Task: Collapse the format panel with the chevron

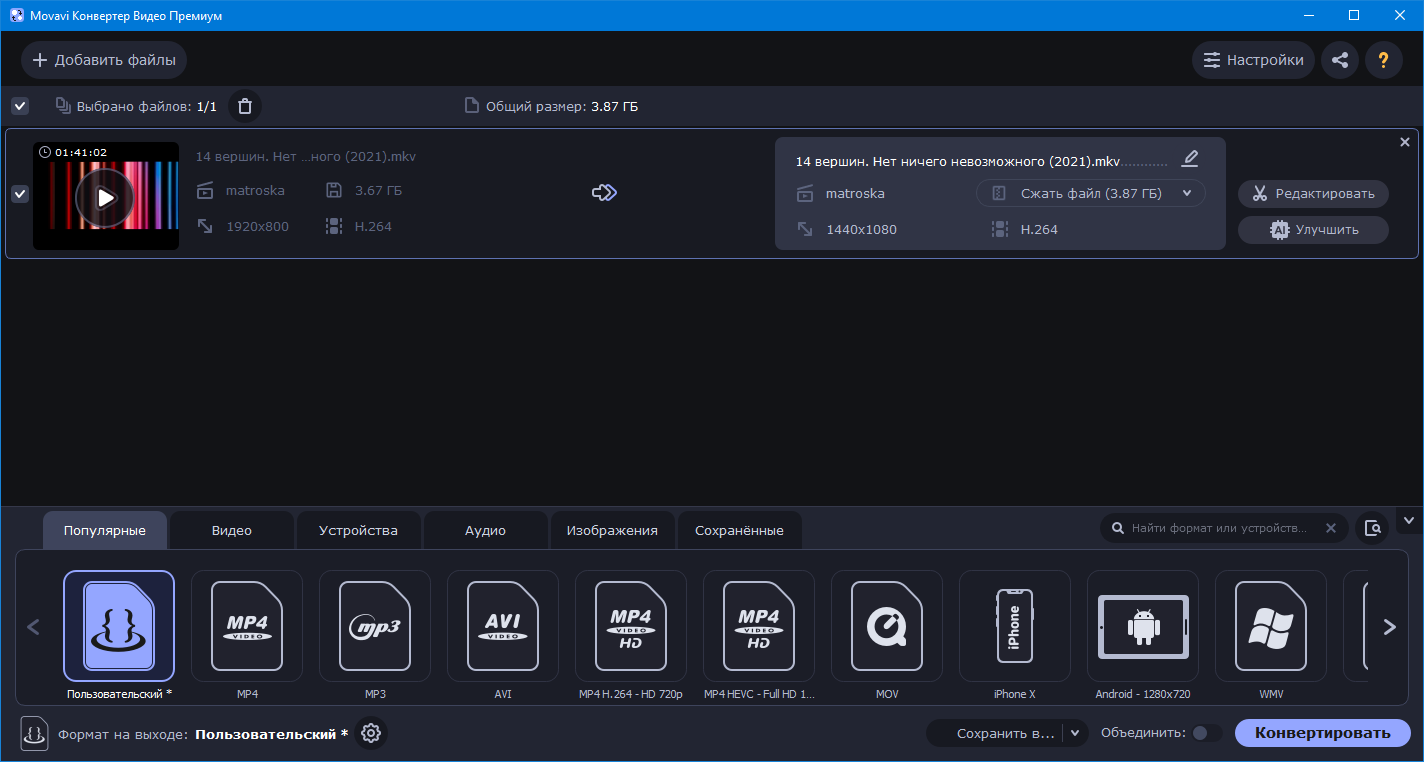Action: [1409, 520]
